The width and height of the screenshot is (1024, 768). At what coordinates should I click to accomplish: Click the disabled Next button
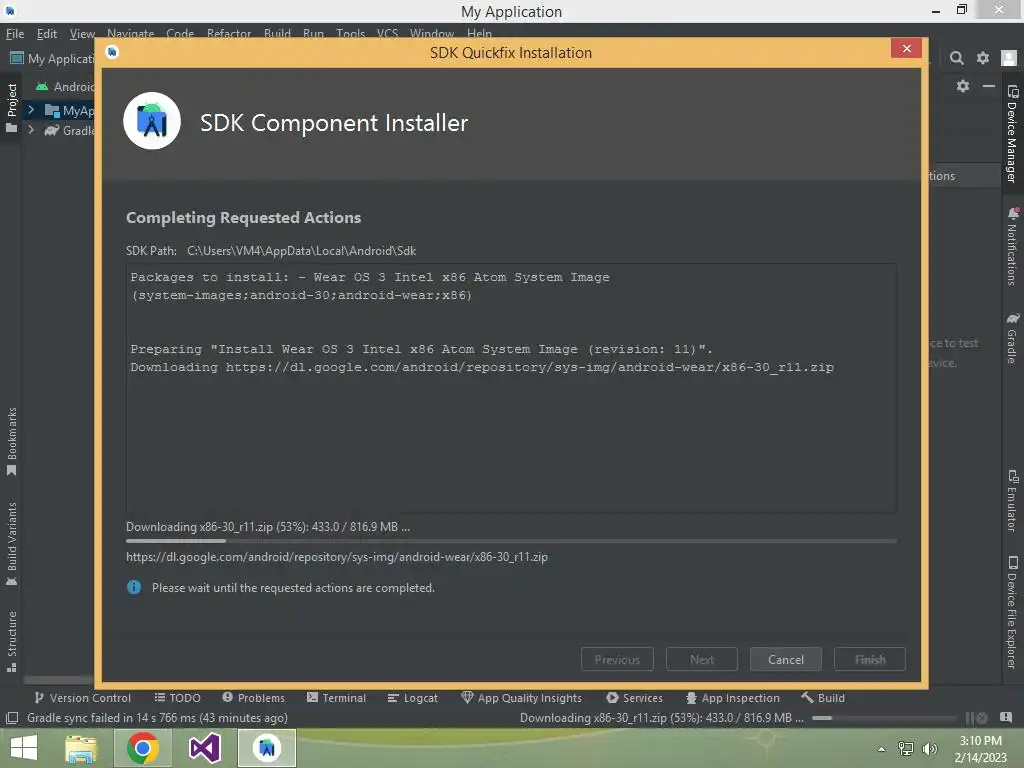click(701, 659)
